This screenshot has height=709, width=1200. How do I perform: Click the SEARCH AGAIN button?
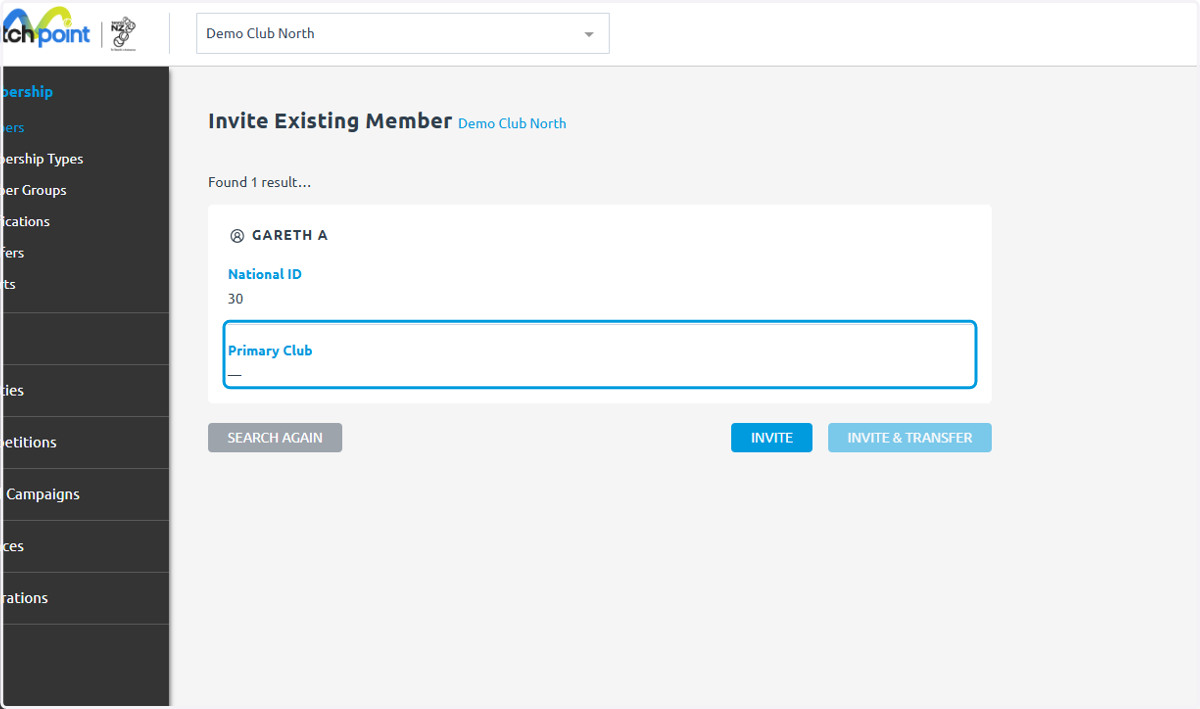click(275, 438)
